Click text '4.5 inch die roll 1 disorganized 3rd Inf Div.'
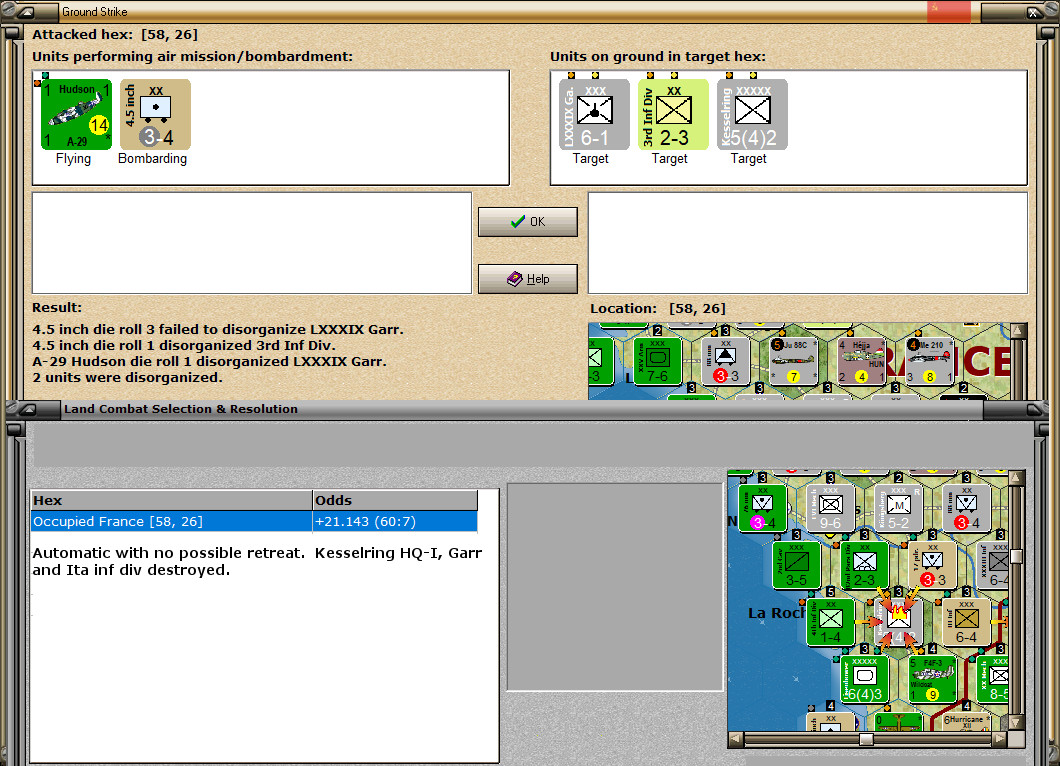1060x766 pixels. coord(184,345)
